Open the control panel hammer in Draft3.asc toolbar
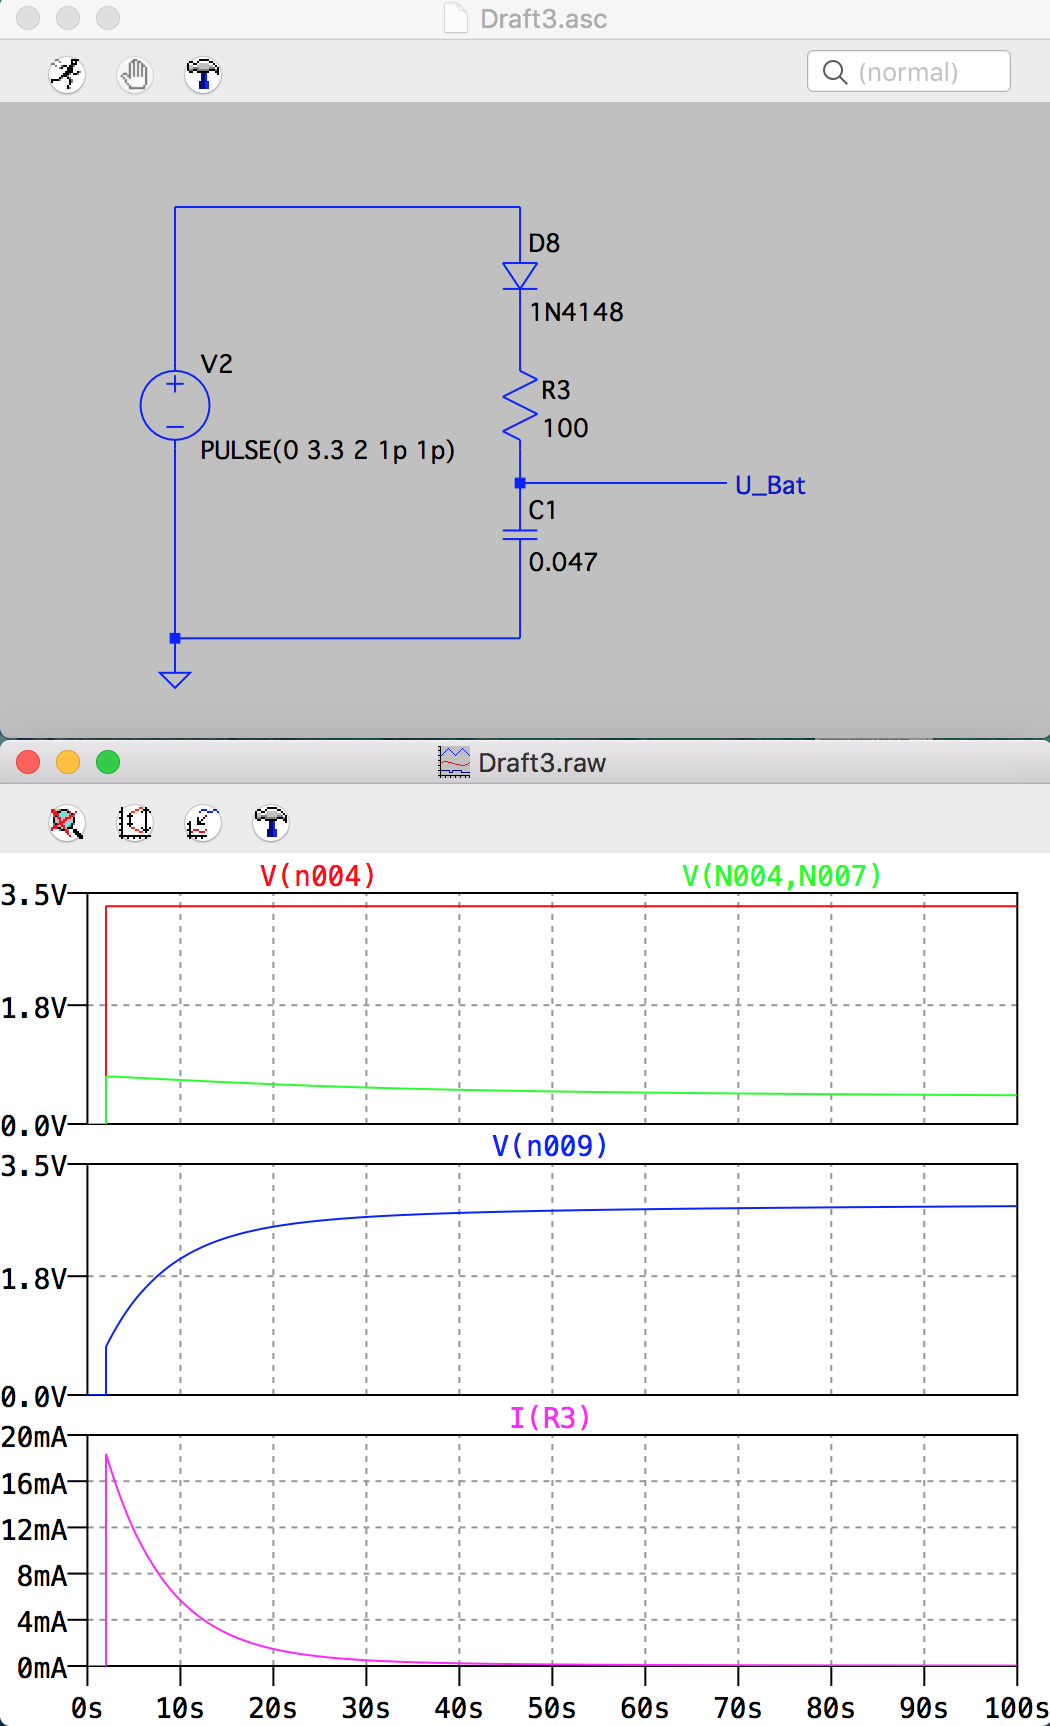This screenshot has height=1726, width=1050. (x=203, y=74)
